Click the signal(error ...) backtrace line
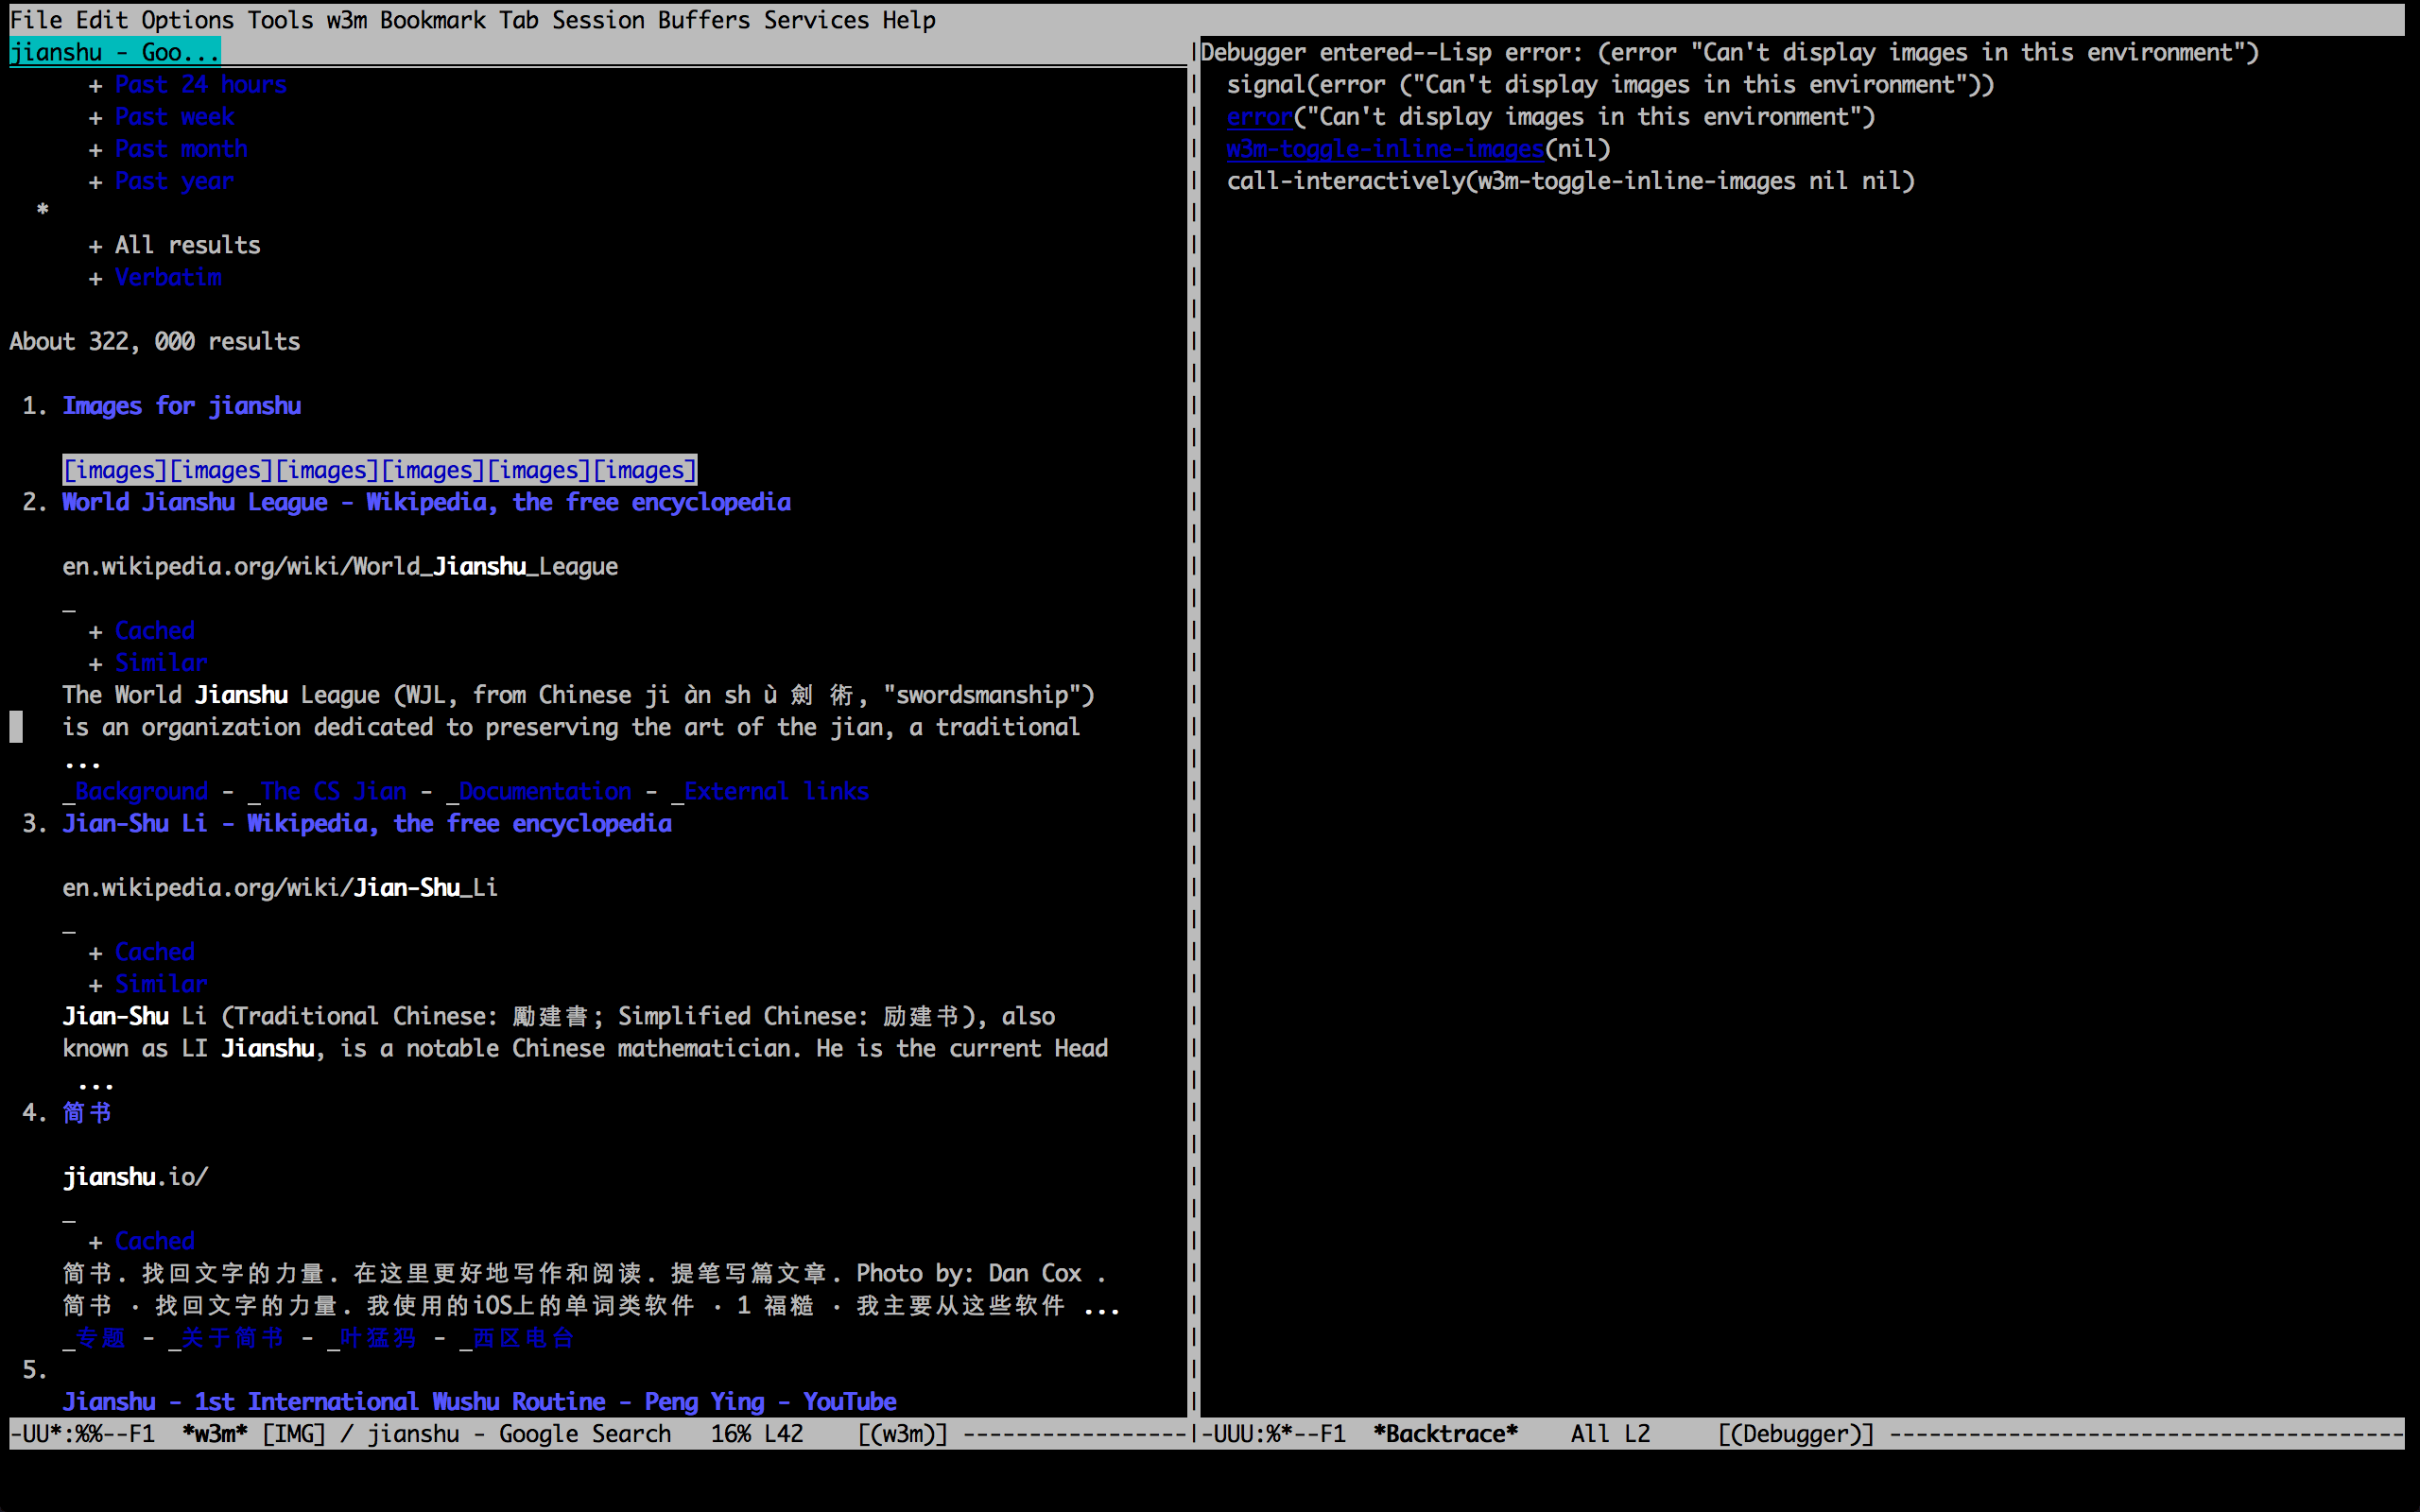The image size is (2420, 1512). pyautogui.click(x=1610, y=85)
